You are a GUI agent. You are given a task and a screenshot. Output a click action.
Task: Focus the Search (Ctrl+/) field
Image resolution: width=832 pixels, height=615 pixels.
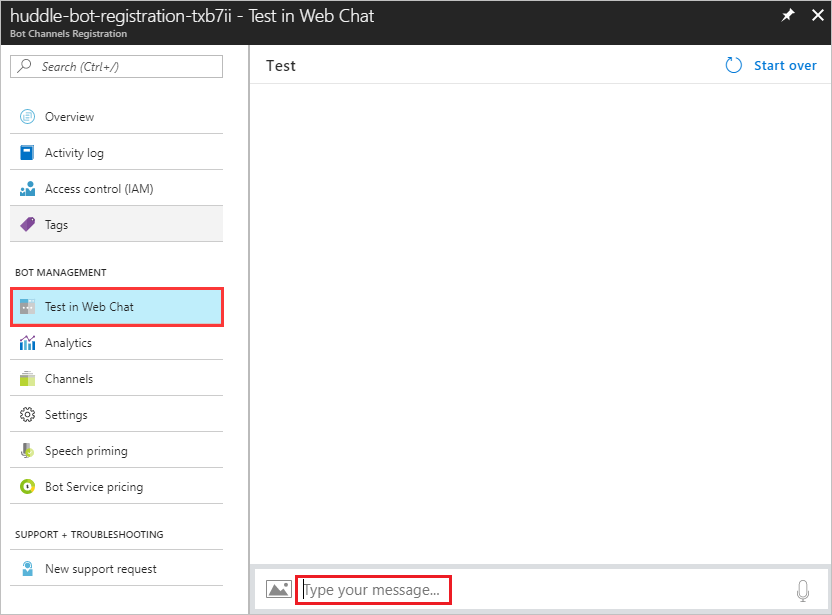click(116, 66)
